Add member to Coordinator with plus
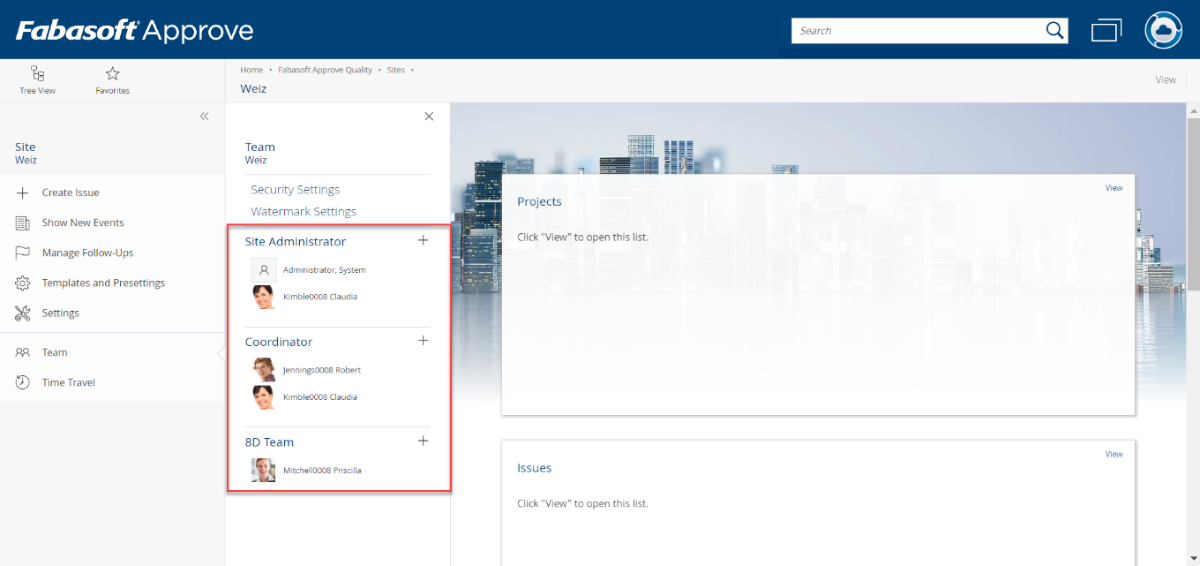 (423, 340)
